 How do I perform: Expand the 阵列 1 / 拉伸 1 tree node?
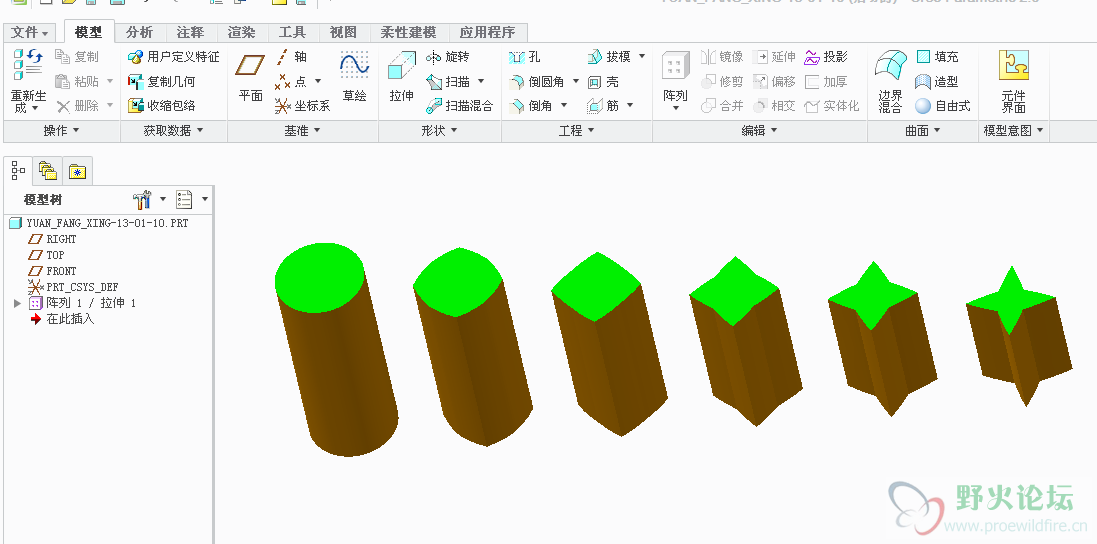[17, 303]
